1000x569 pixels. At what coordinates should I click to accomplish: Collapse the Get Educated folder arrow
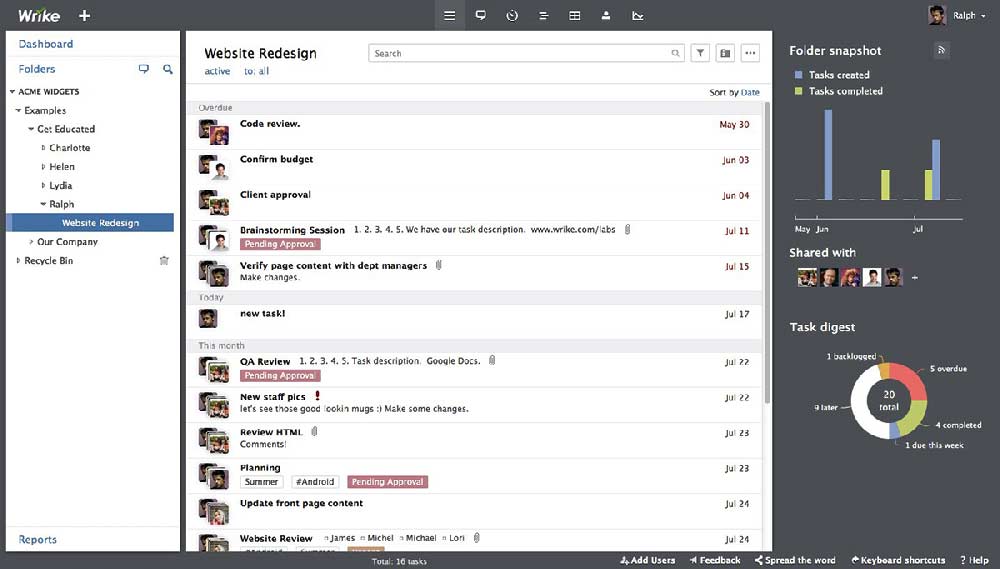[x=31, y=129]
